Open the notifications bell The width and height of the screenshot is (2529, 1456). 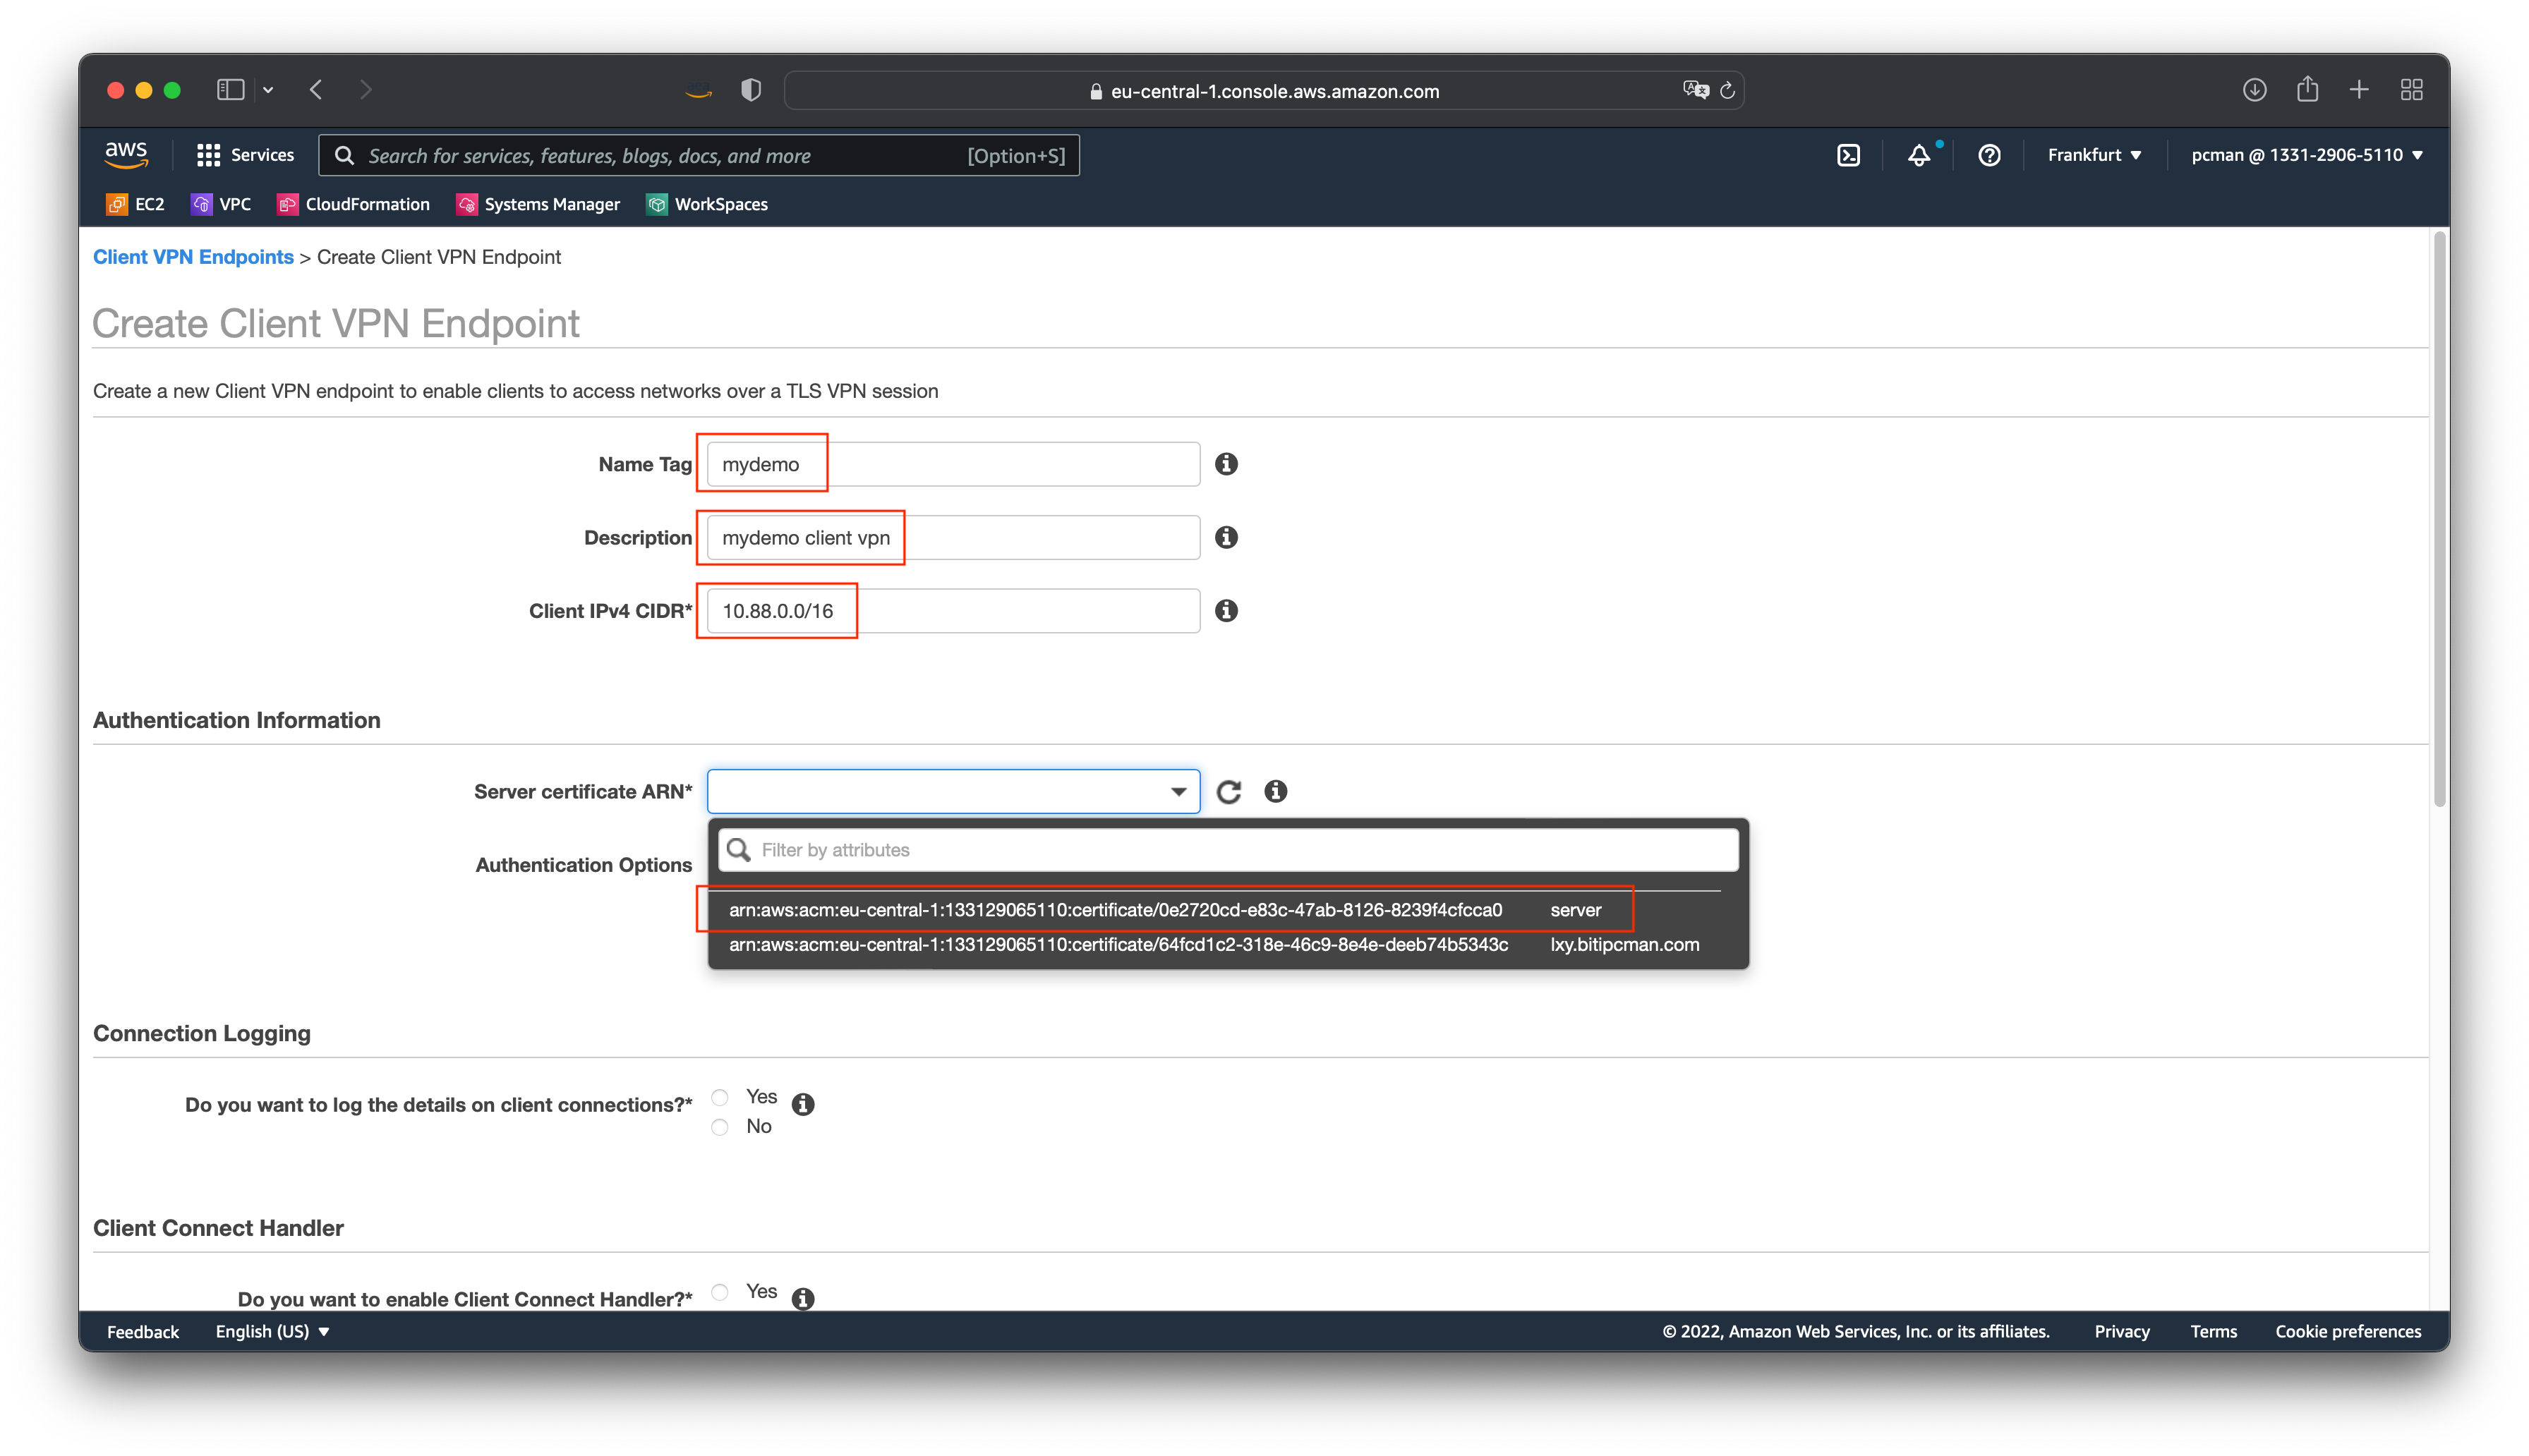1918,155
